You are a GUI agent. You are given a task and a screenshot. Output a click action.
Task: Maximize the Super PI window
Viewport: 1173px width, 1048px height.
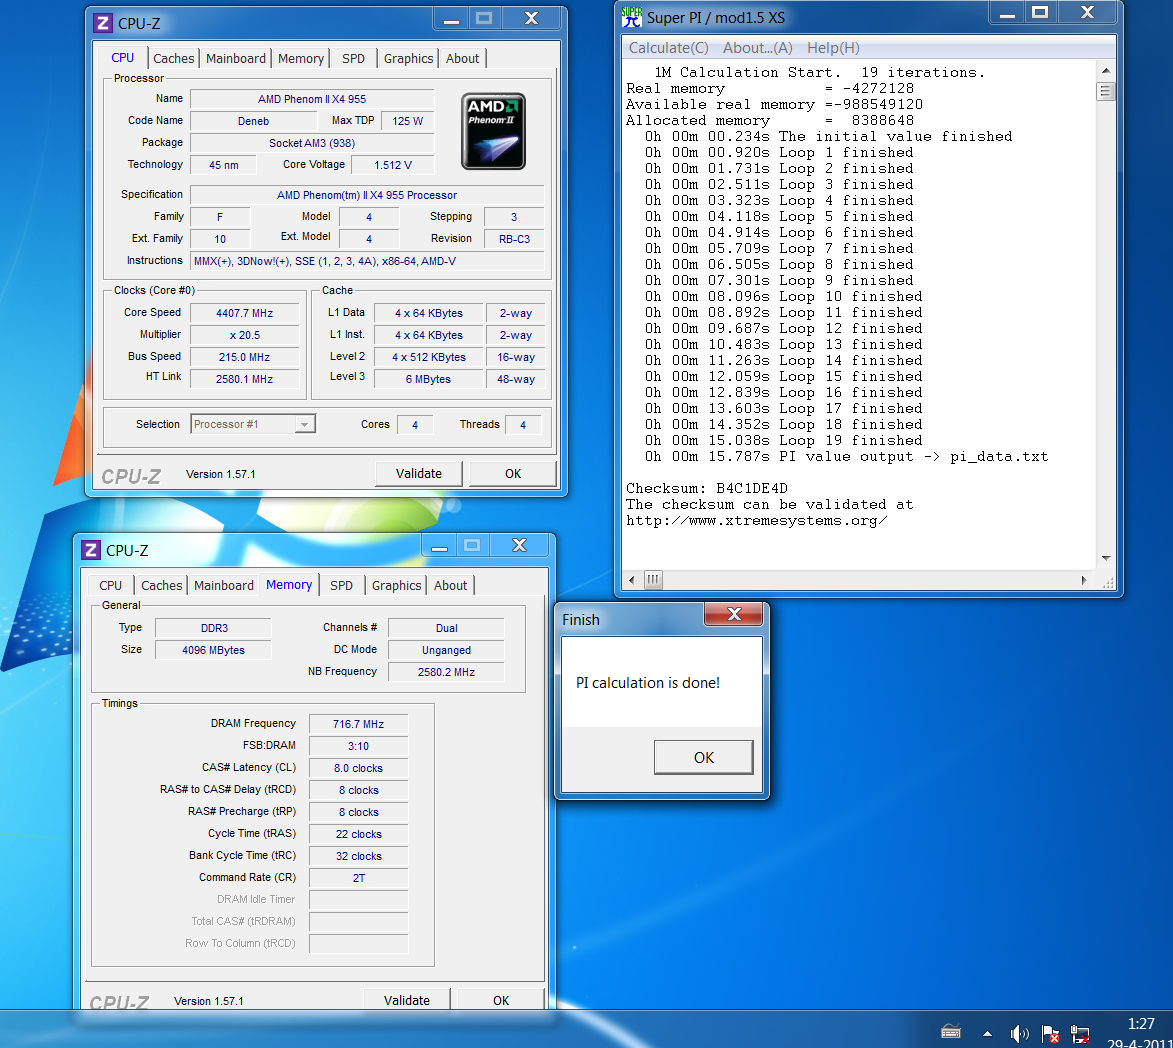pos(1040,13)
